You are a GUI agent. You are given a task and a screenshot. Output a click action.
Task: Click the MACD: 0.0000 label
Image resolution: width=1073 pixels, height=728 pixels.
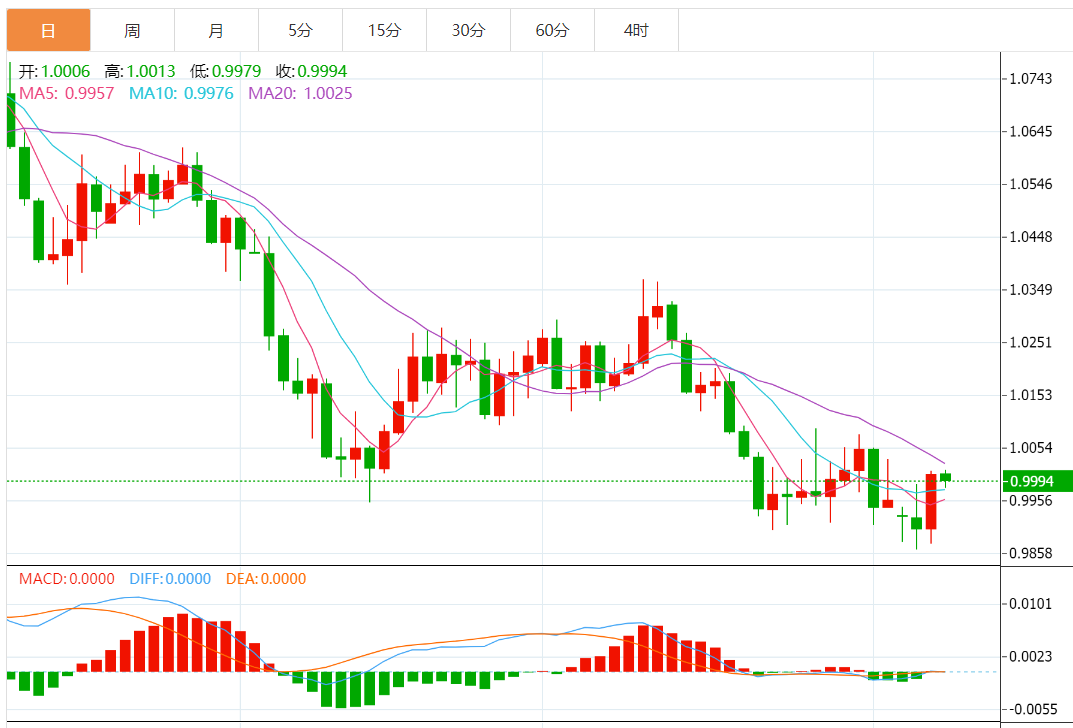coord(66,579)
